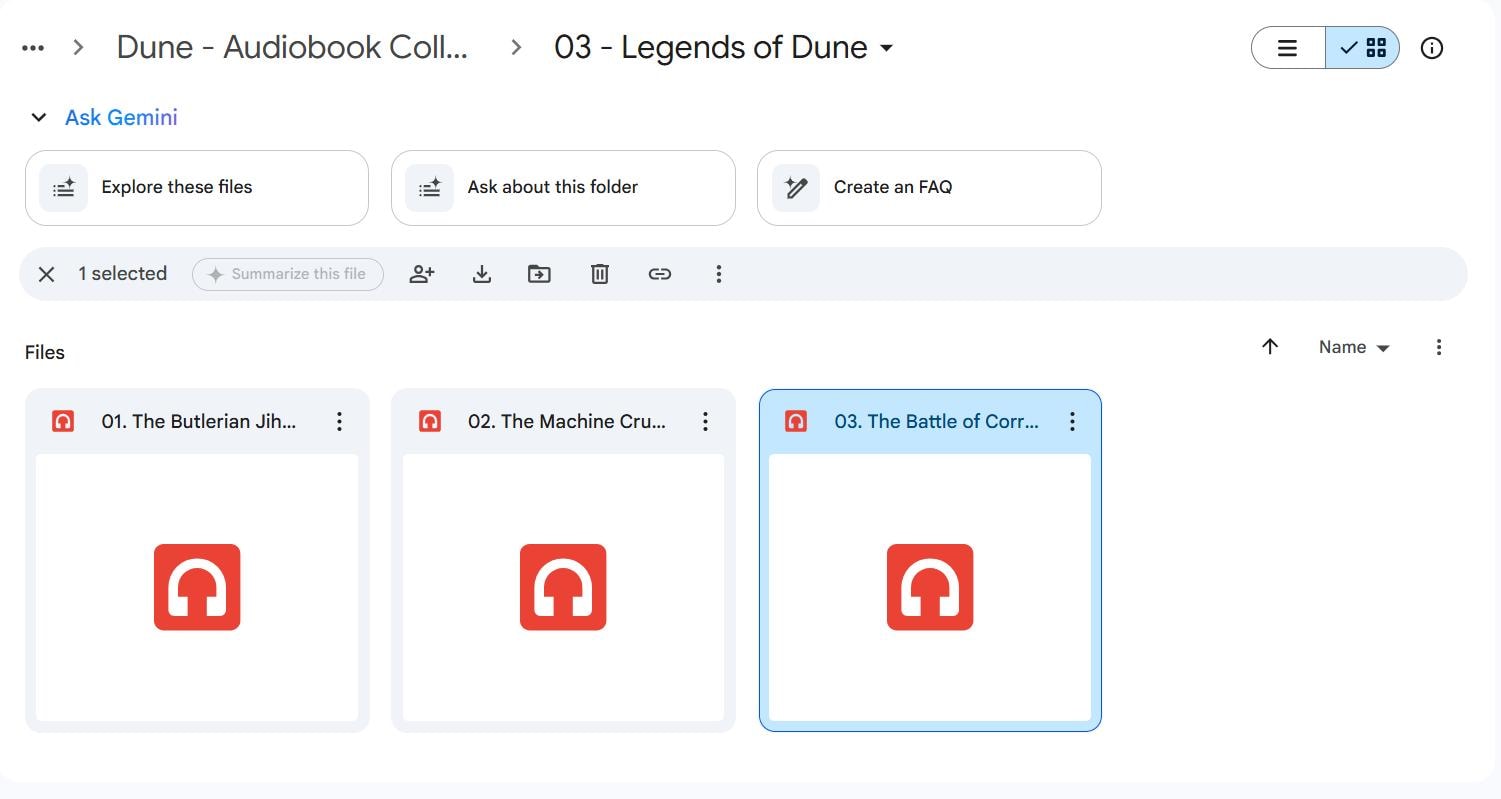The image size is (1501, 799).
Task: Switch to list layout view
Action: pos(1288,48)
